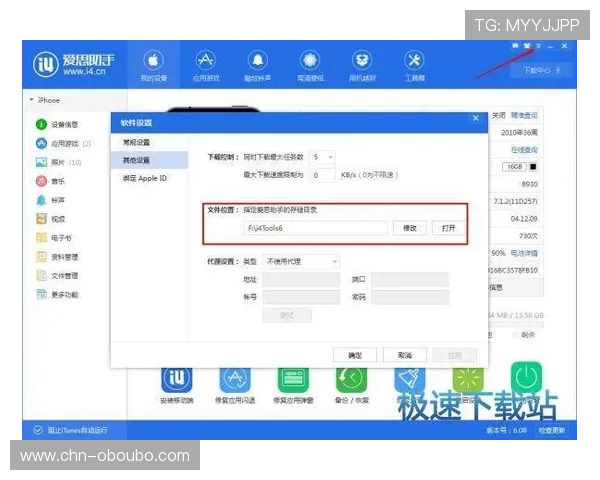The width and height of the screenshot is (600, 480).
Task: Click the Open storage folder button
Action: click(448, 228)
